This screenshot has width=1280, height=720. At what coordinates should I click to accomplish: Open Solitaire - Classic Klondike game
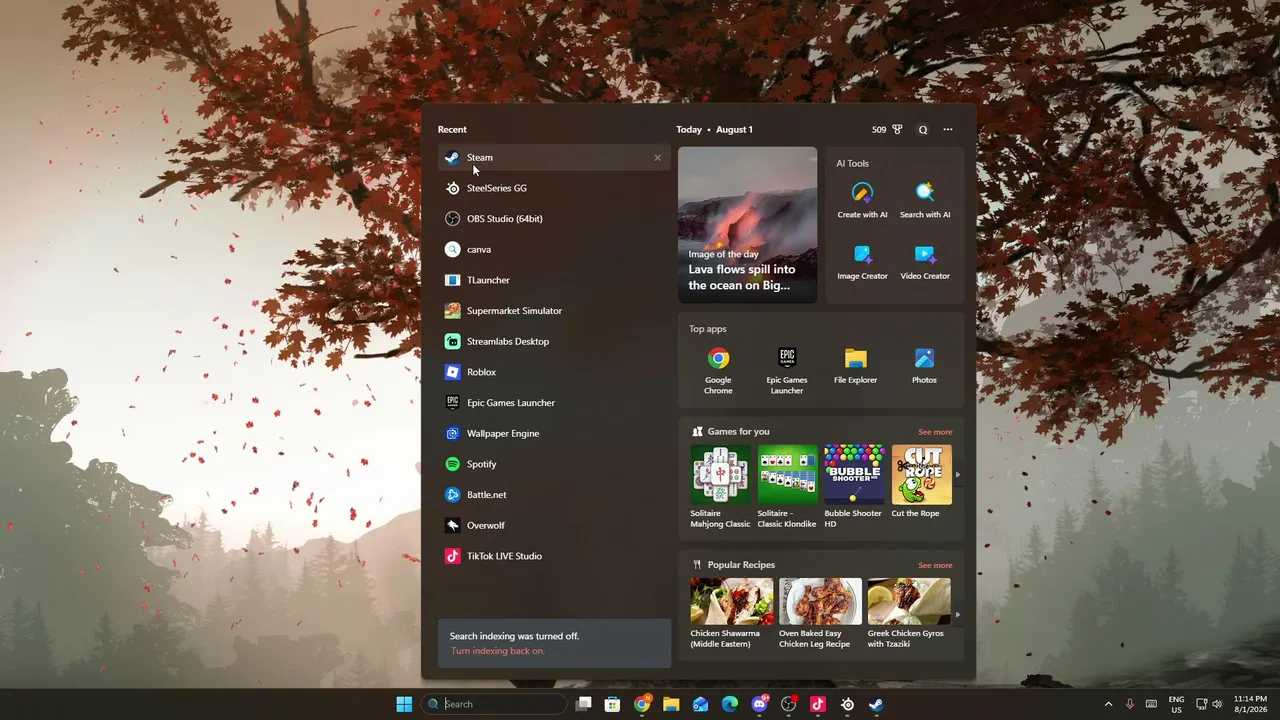[x=788, y=487]
